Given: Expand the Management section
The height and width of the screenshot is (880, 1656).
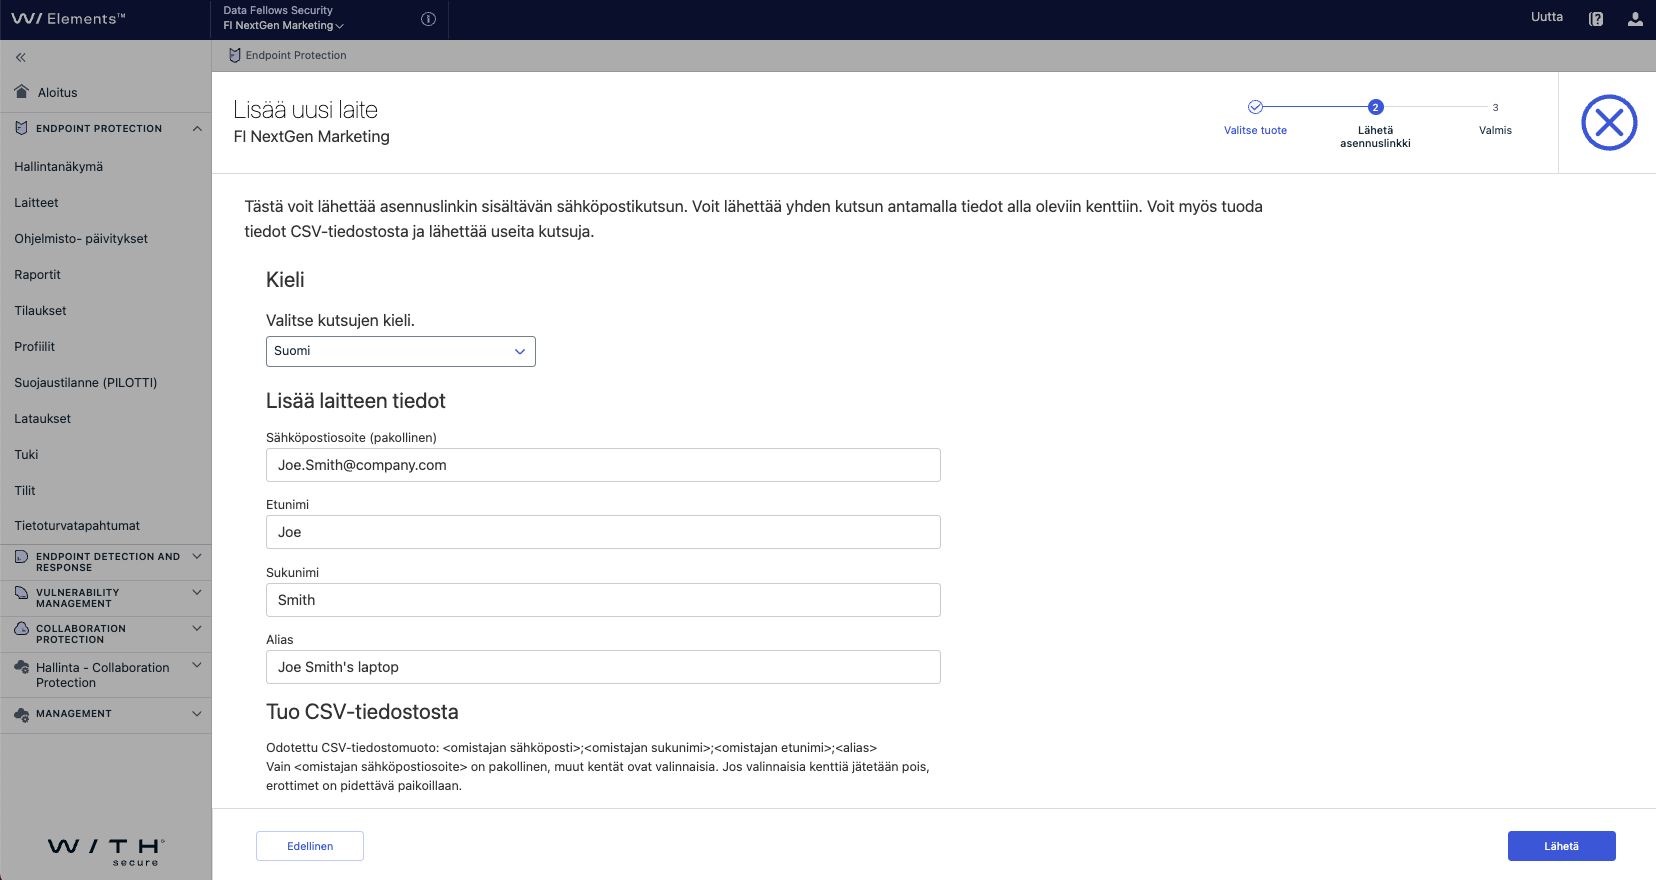Looking at the screenshot, I should click(197, 714).
